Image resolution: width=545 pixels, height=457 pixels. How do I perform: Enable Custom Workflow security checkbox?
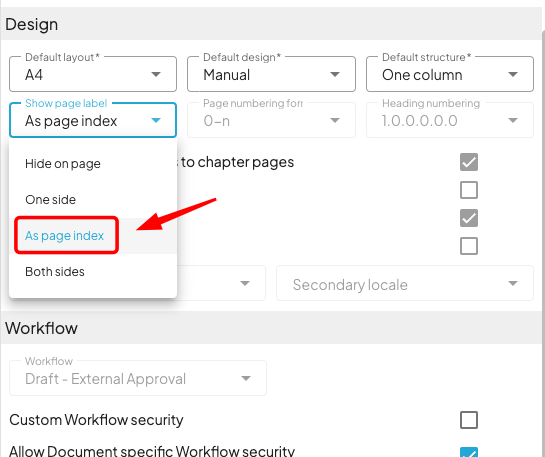(x=469, y=420)
